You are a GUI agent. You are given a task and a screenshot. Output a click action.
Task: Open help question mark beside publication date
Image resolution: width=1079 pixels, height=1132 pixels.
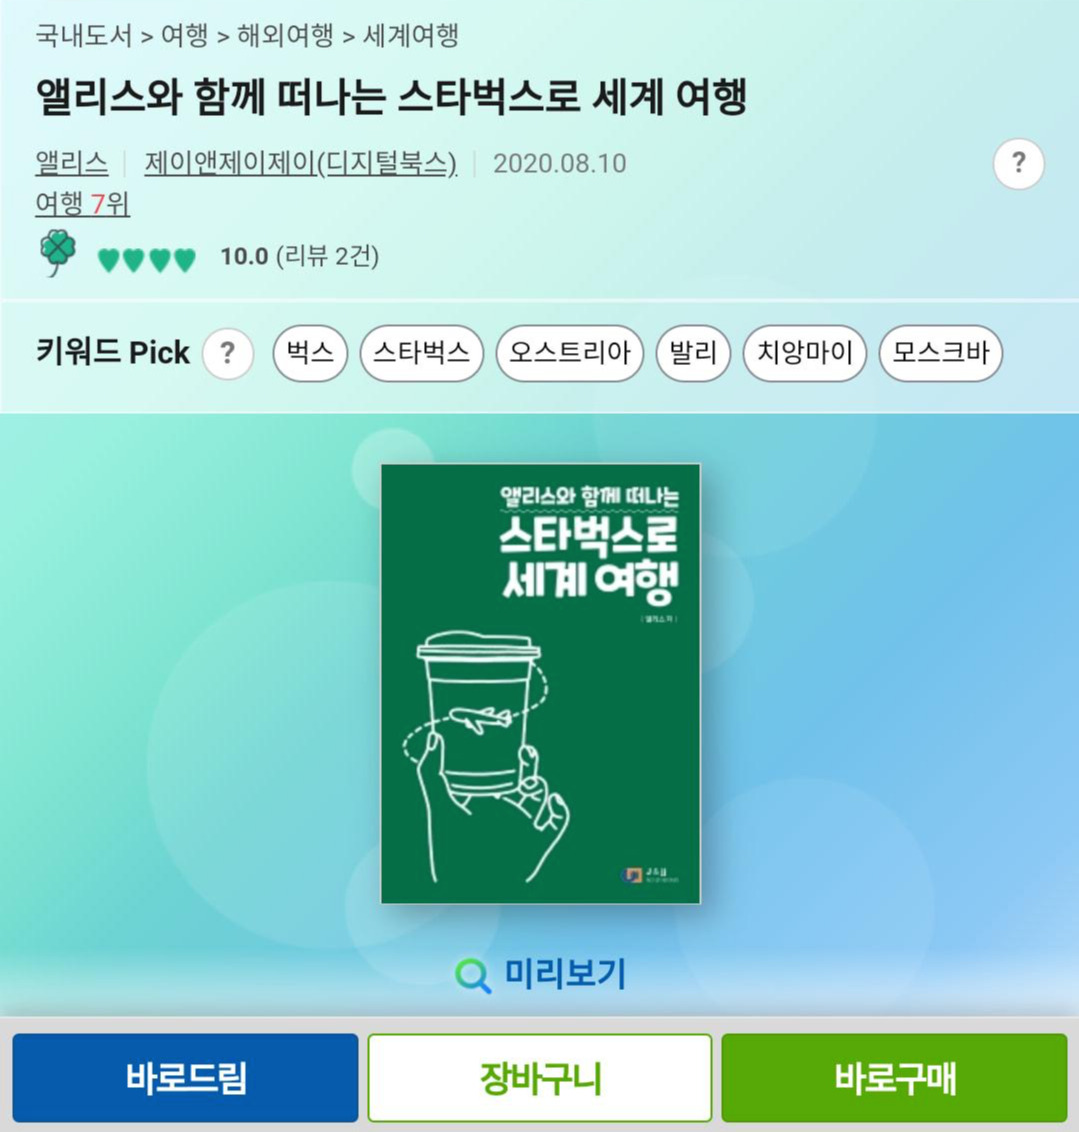coord(1018,164)
